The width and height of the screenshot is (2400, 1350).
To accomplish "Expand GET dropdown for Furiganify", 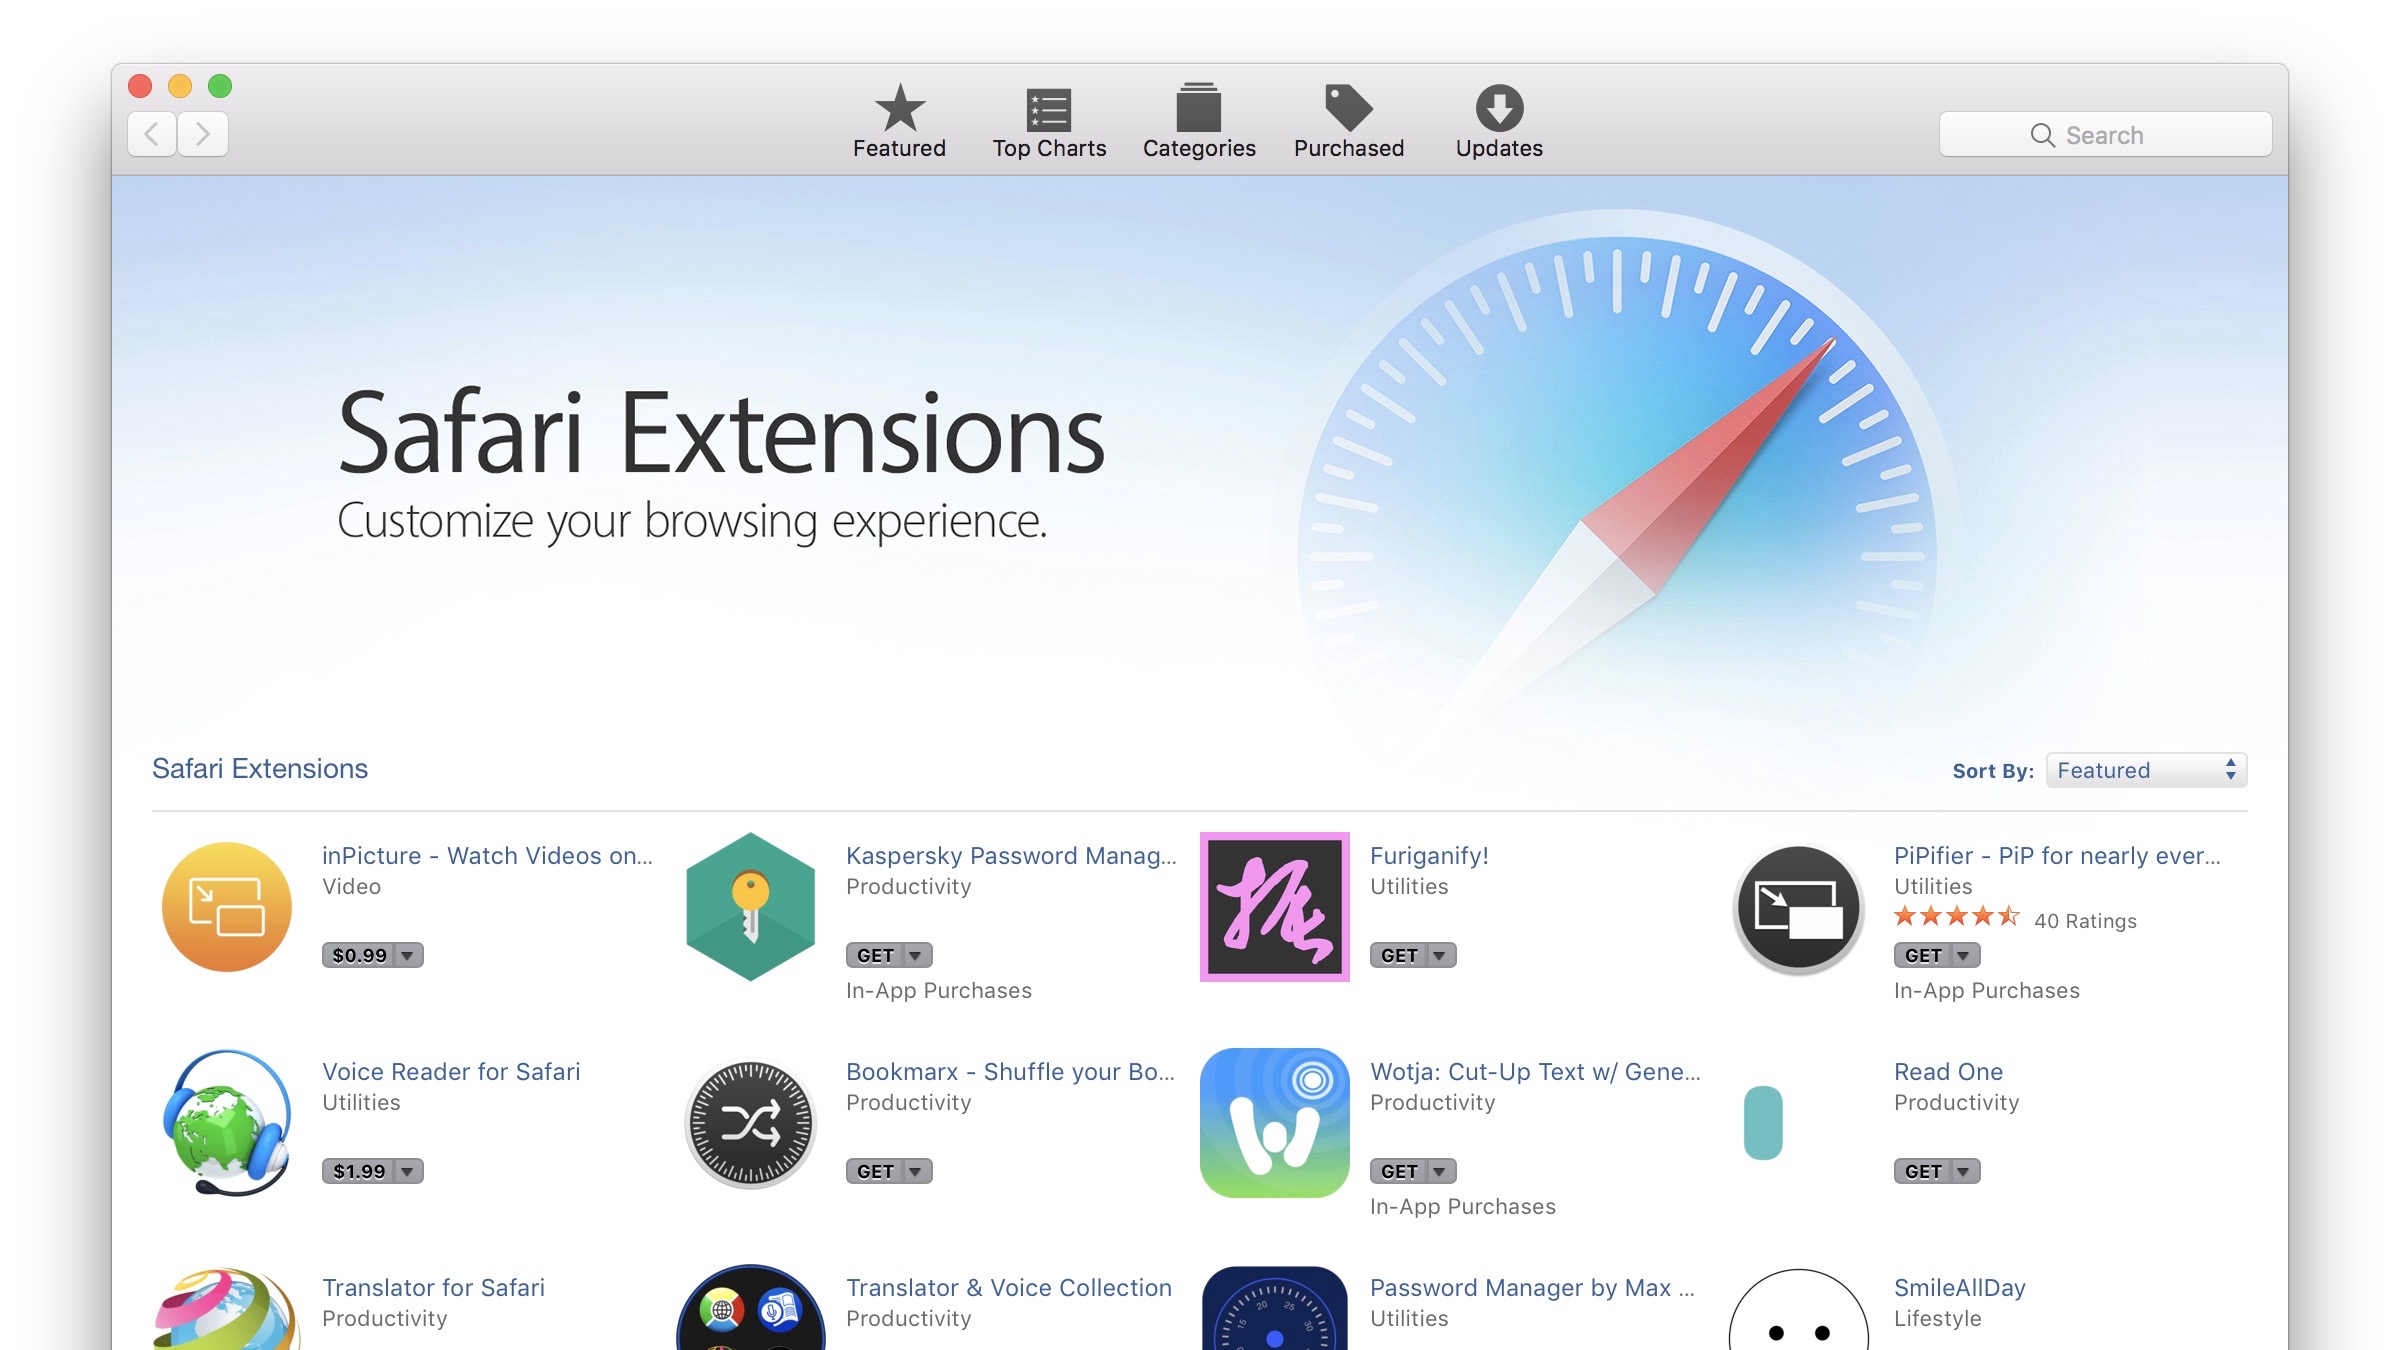I will coord(1437,954).
